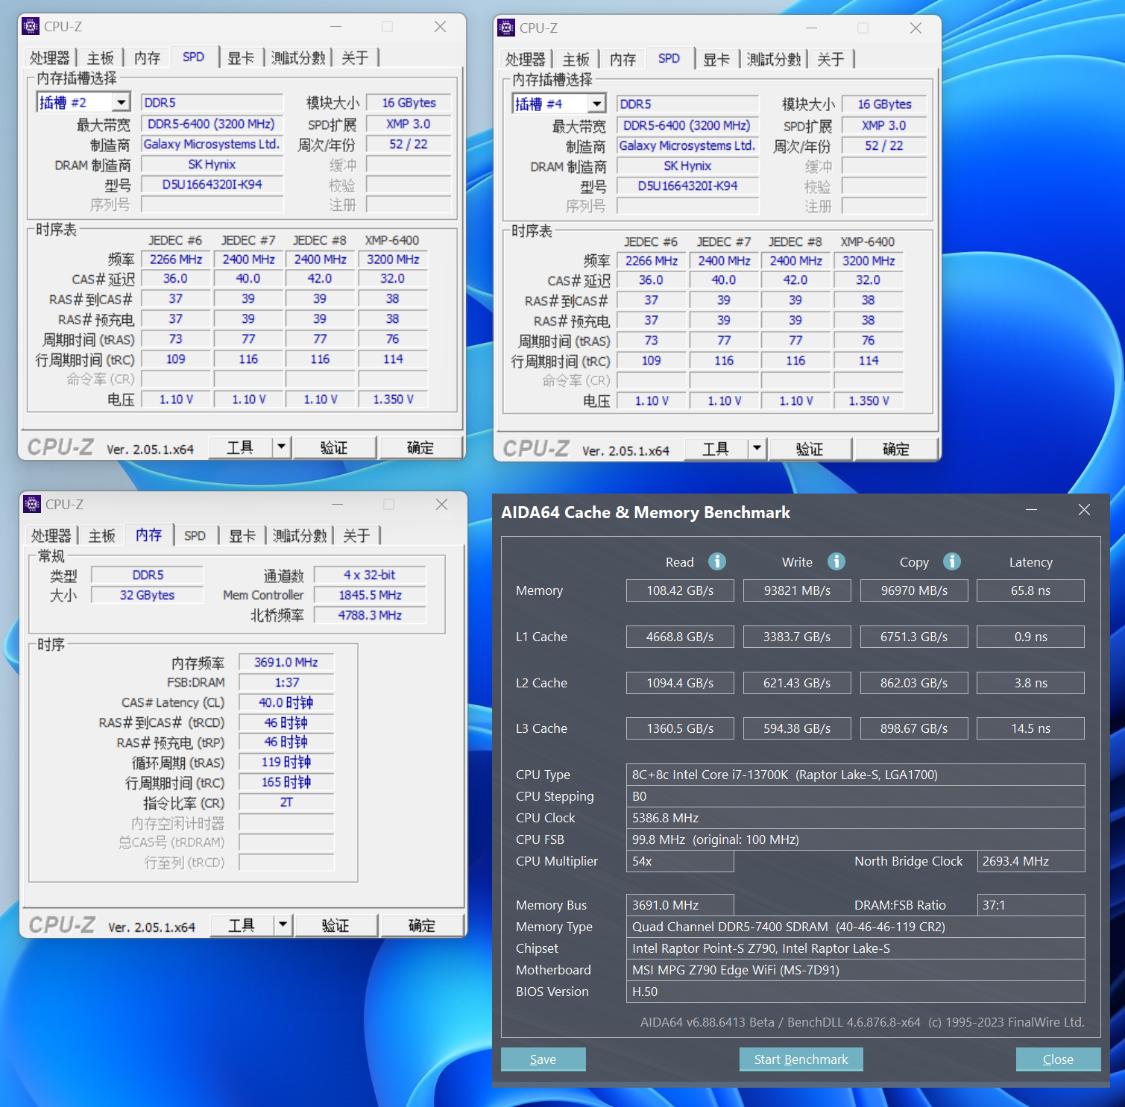Click CPU-Z app icon in top-left window

(31, 27)
